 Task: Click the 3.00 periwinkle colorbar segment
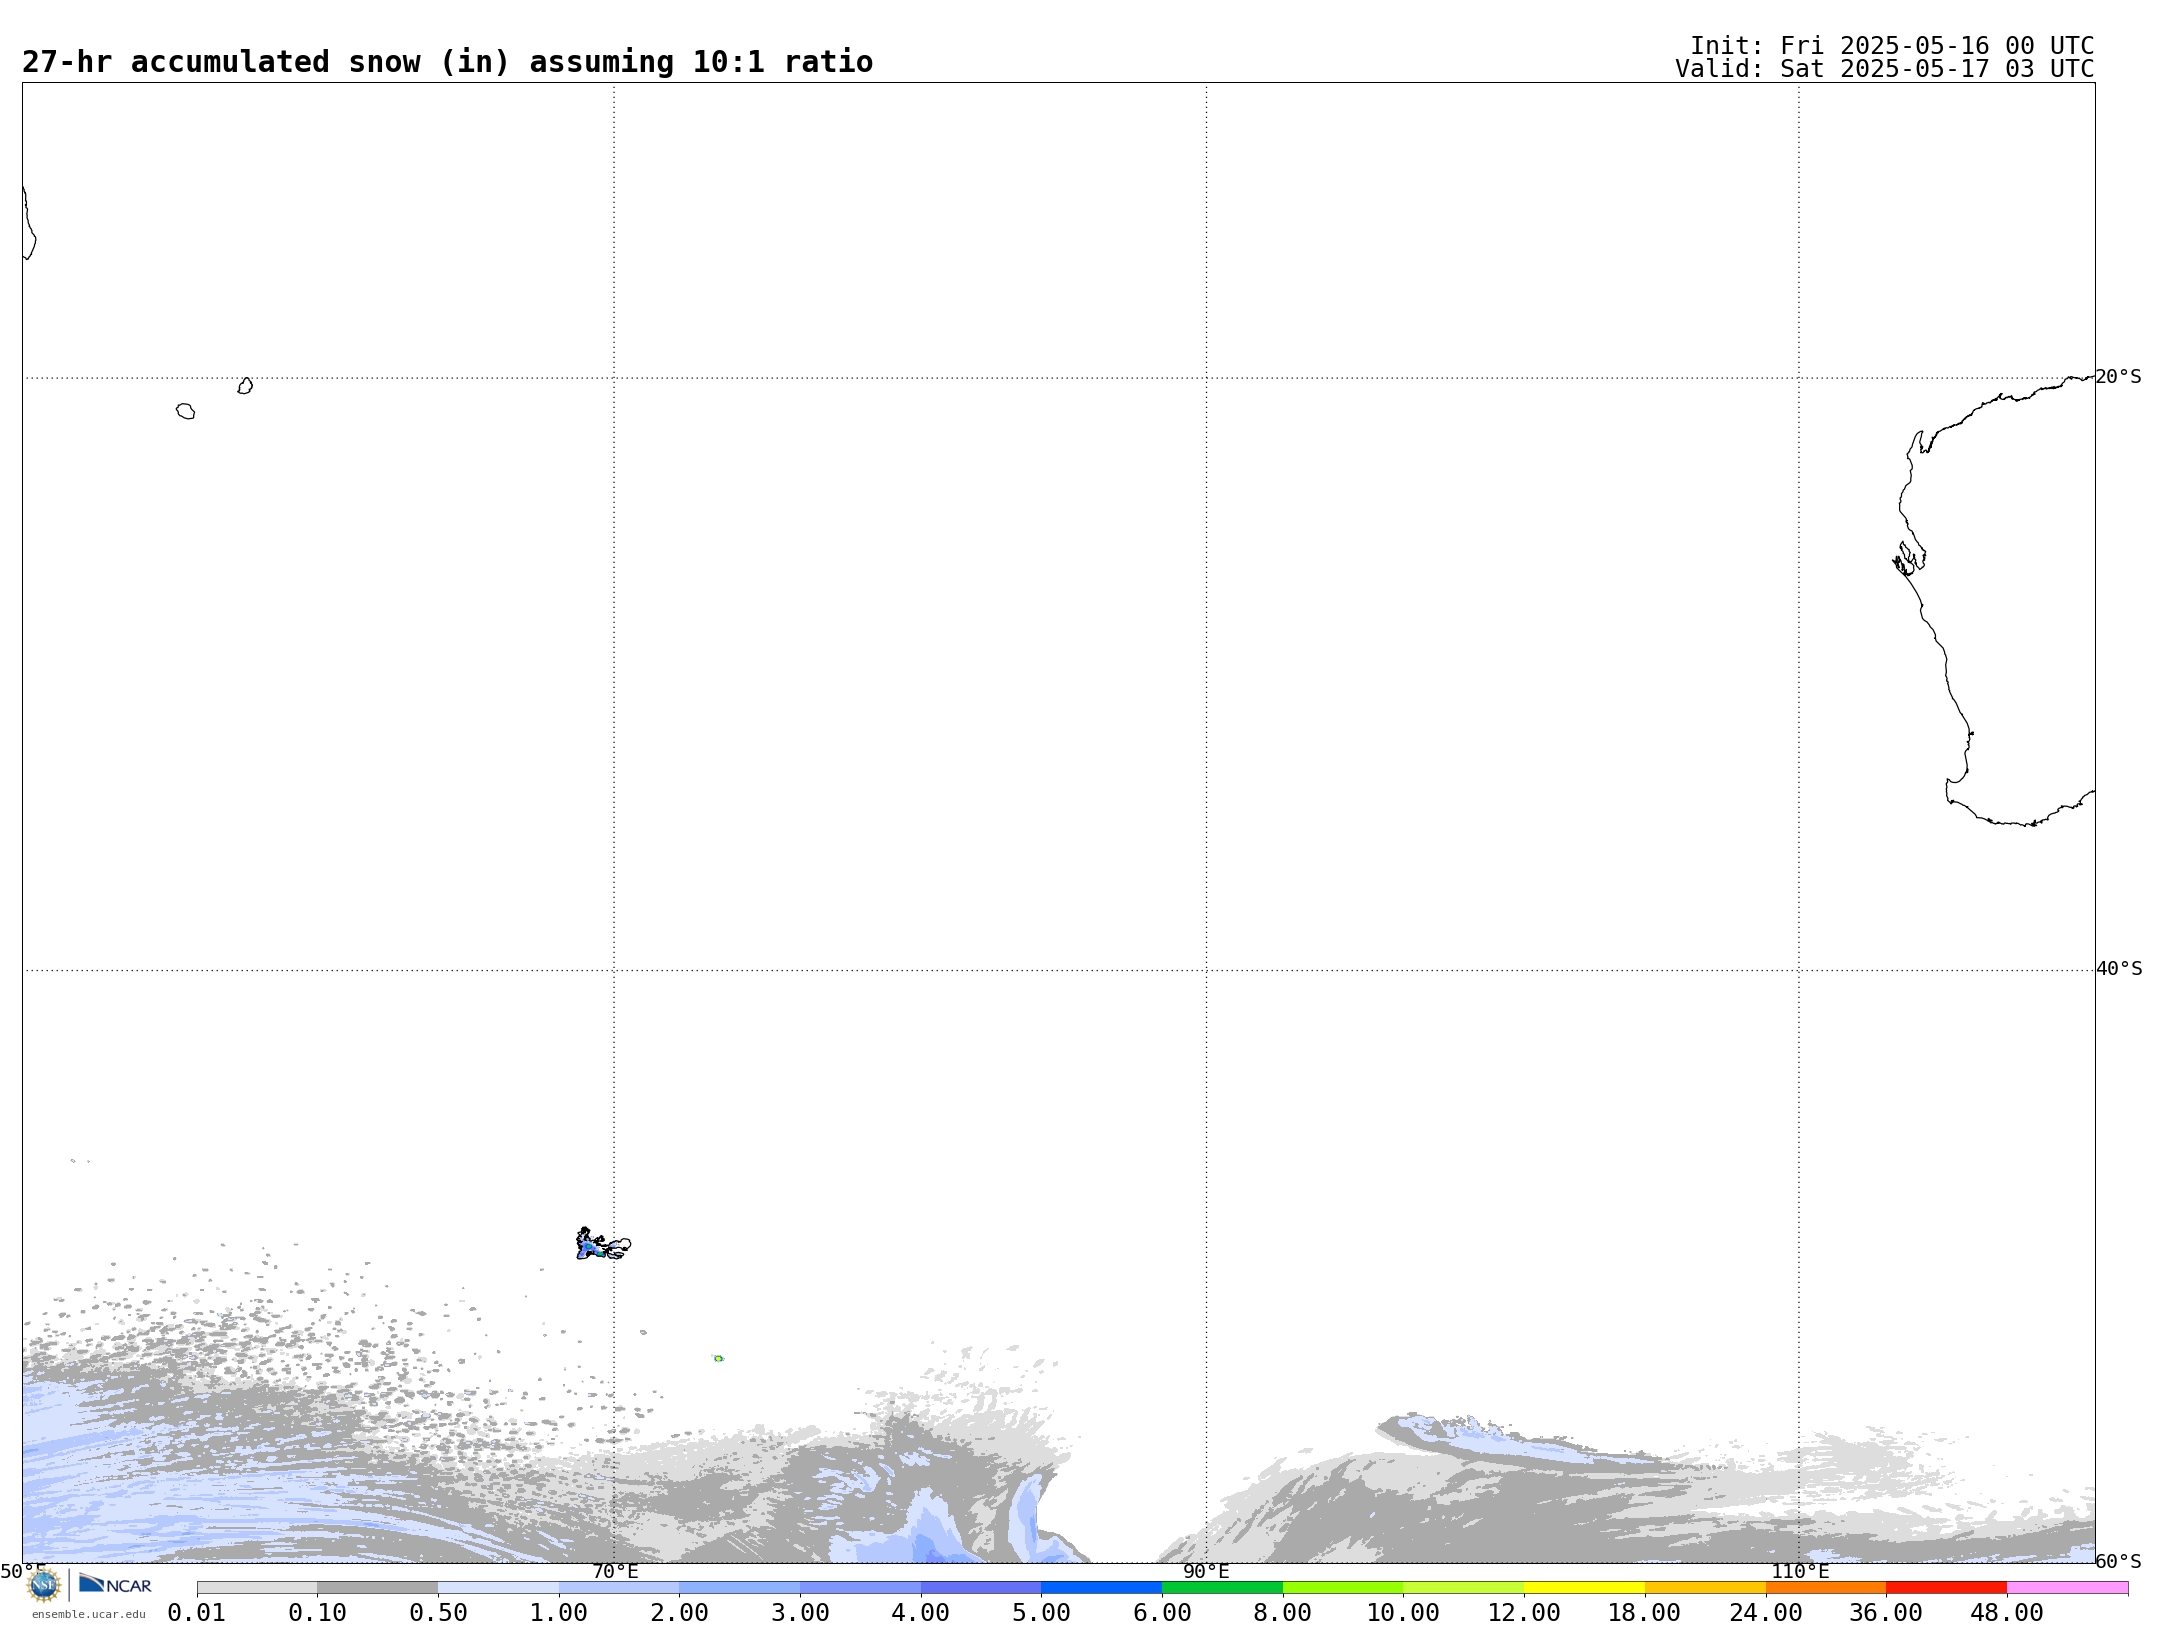coord(860,1588)
